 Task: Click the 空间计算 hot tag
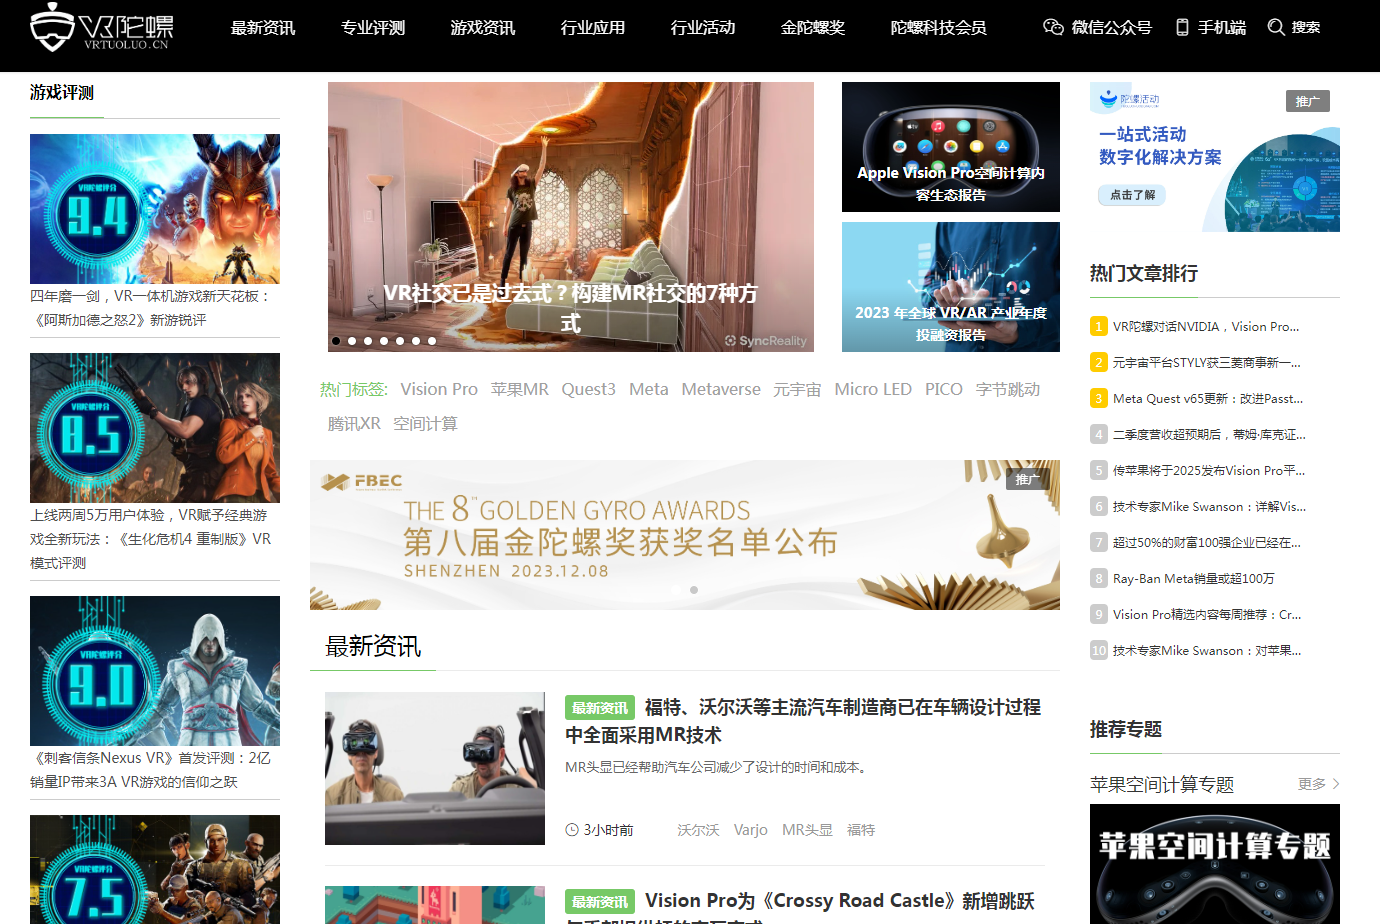coord(425,423)
